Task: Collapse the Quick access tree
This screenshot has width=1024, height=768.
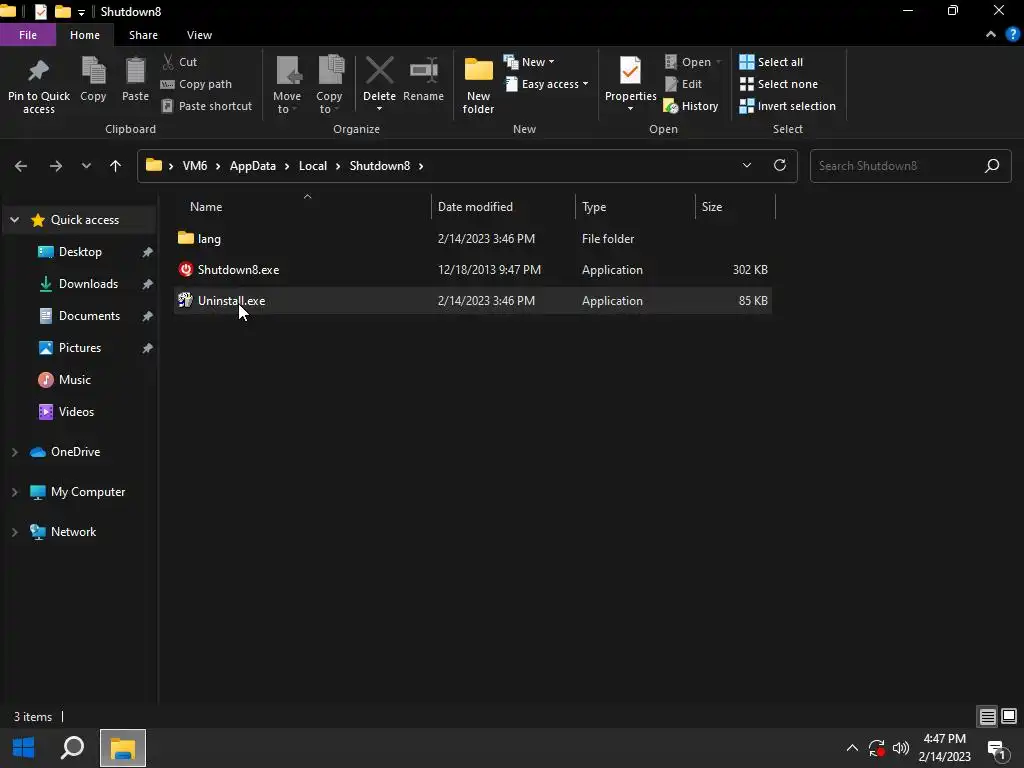Action: (14, 220)
